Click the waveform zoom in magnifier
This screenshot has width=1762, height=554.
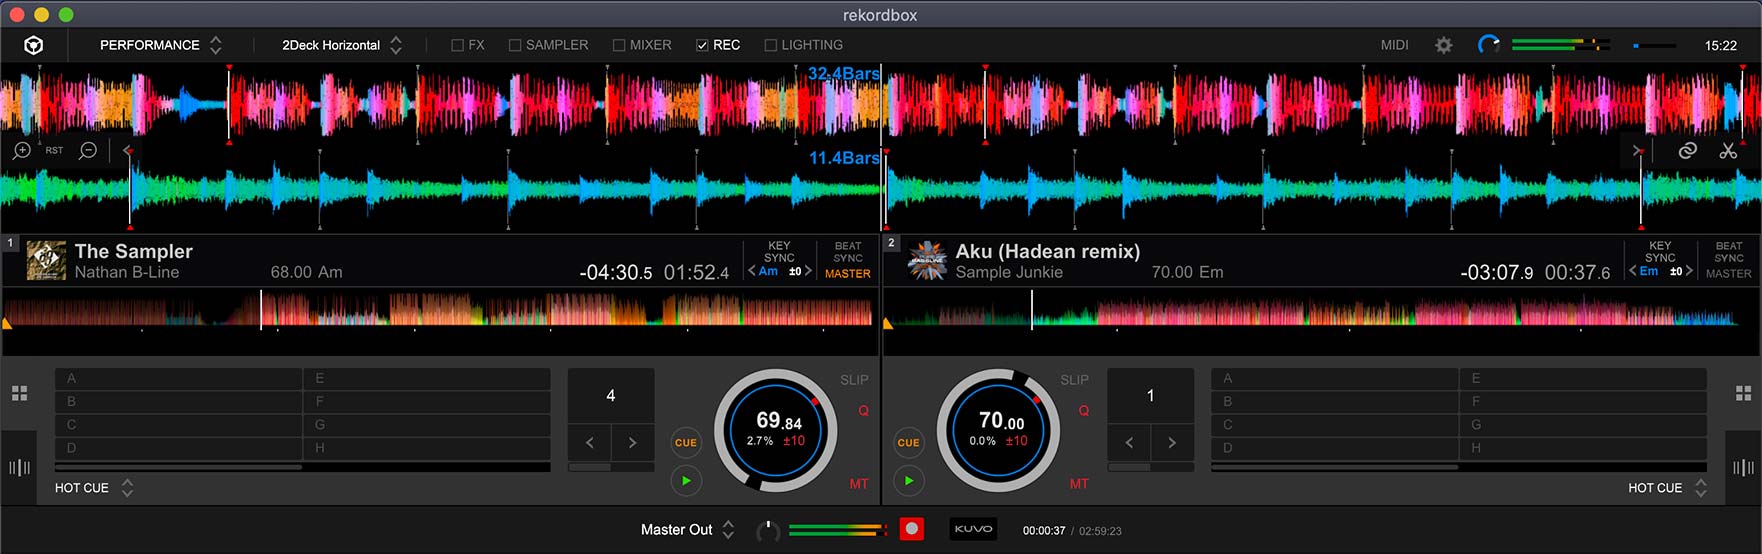coord(21,151)
